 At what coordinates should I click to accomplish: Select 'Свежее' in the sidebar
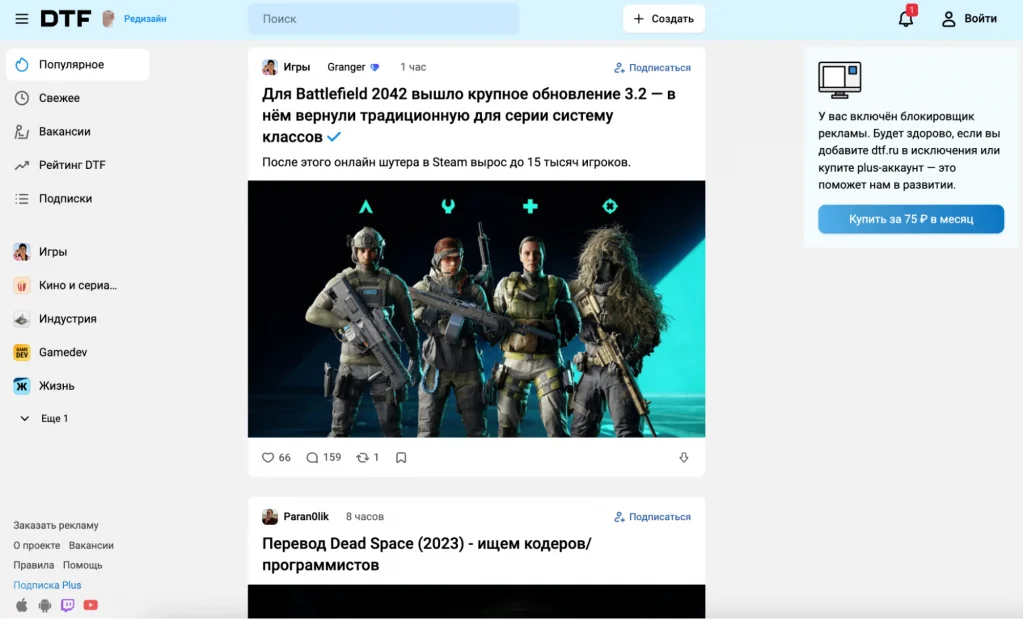(59, 98)
